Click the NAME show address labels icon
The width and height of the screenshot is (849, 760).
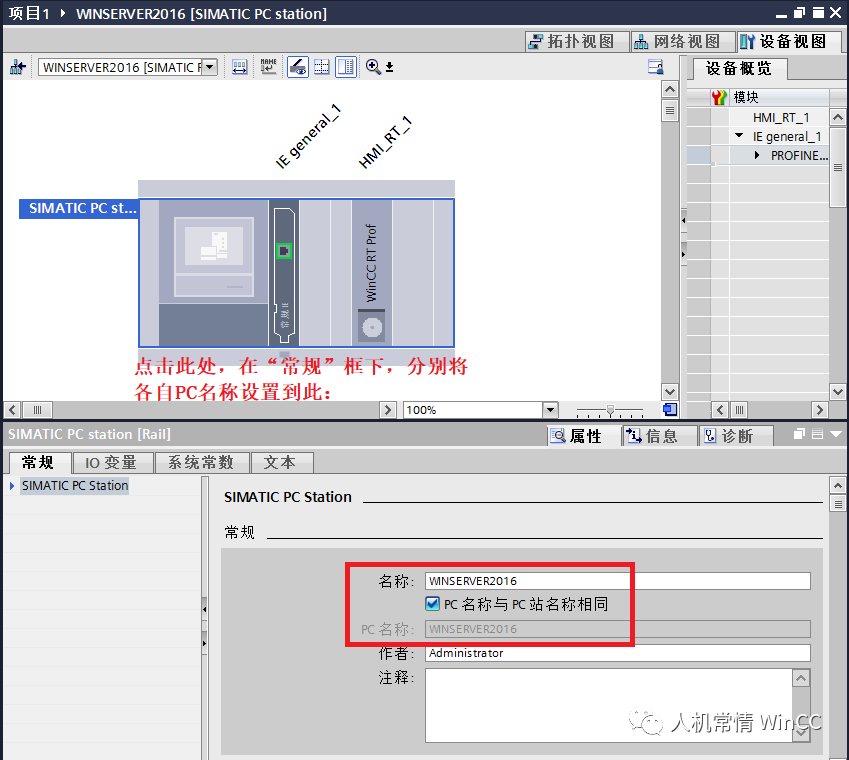(268, 67)
